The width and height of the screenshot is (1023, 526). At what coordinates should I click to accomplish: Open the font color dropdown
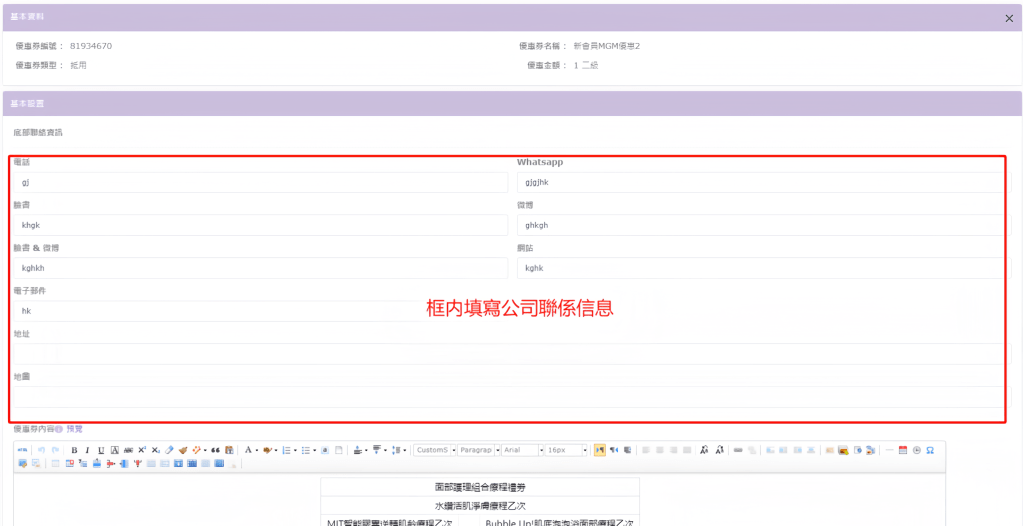(249, 450)
